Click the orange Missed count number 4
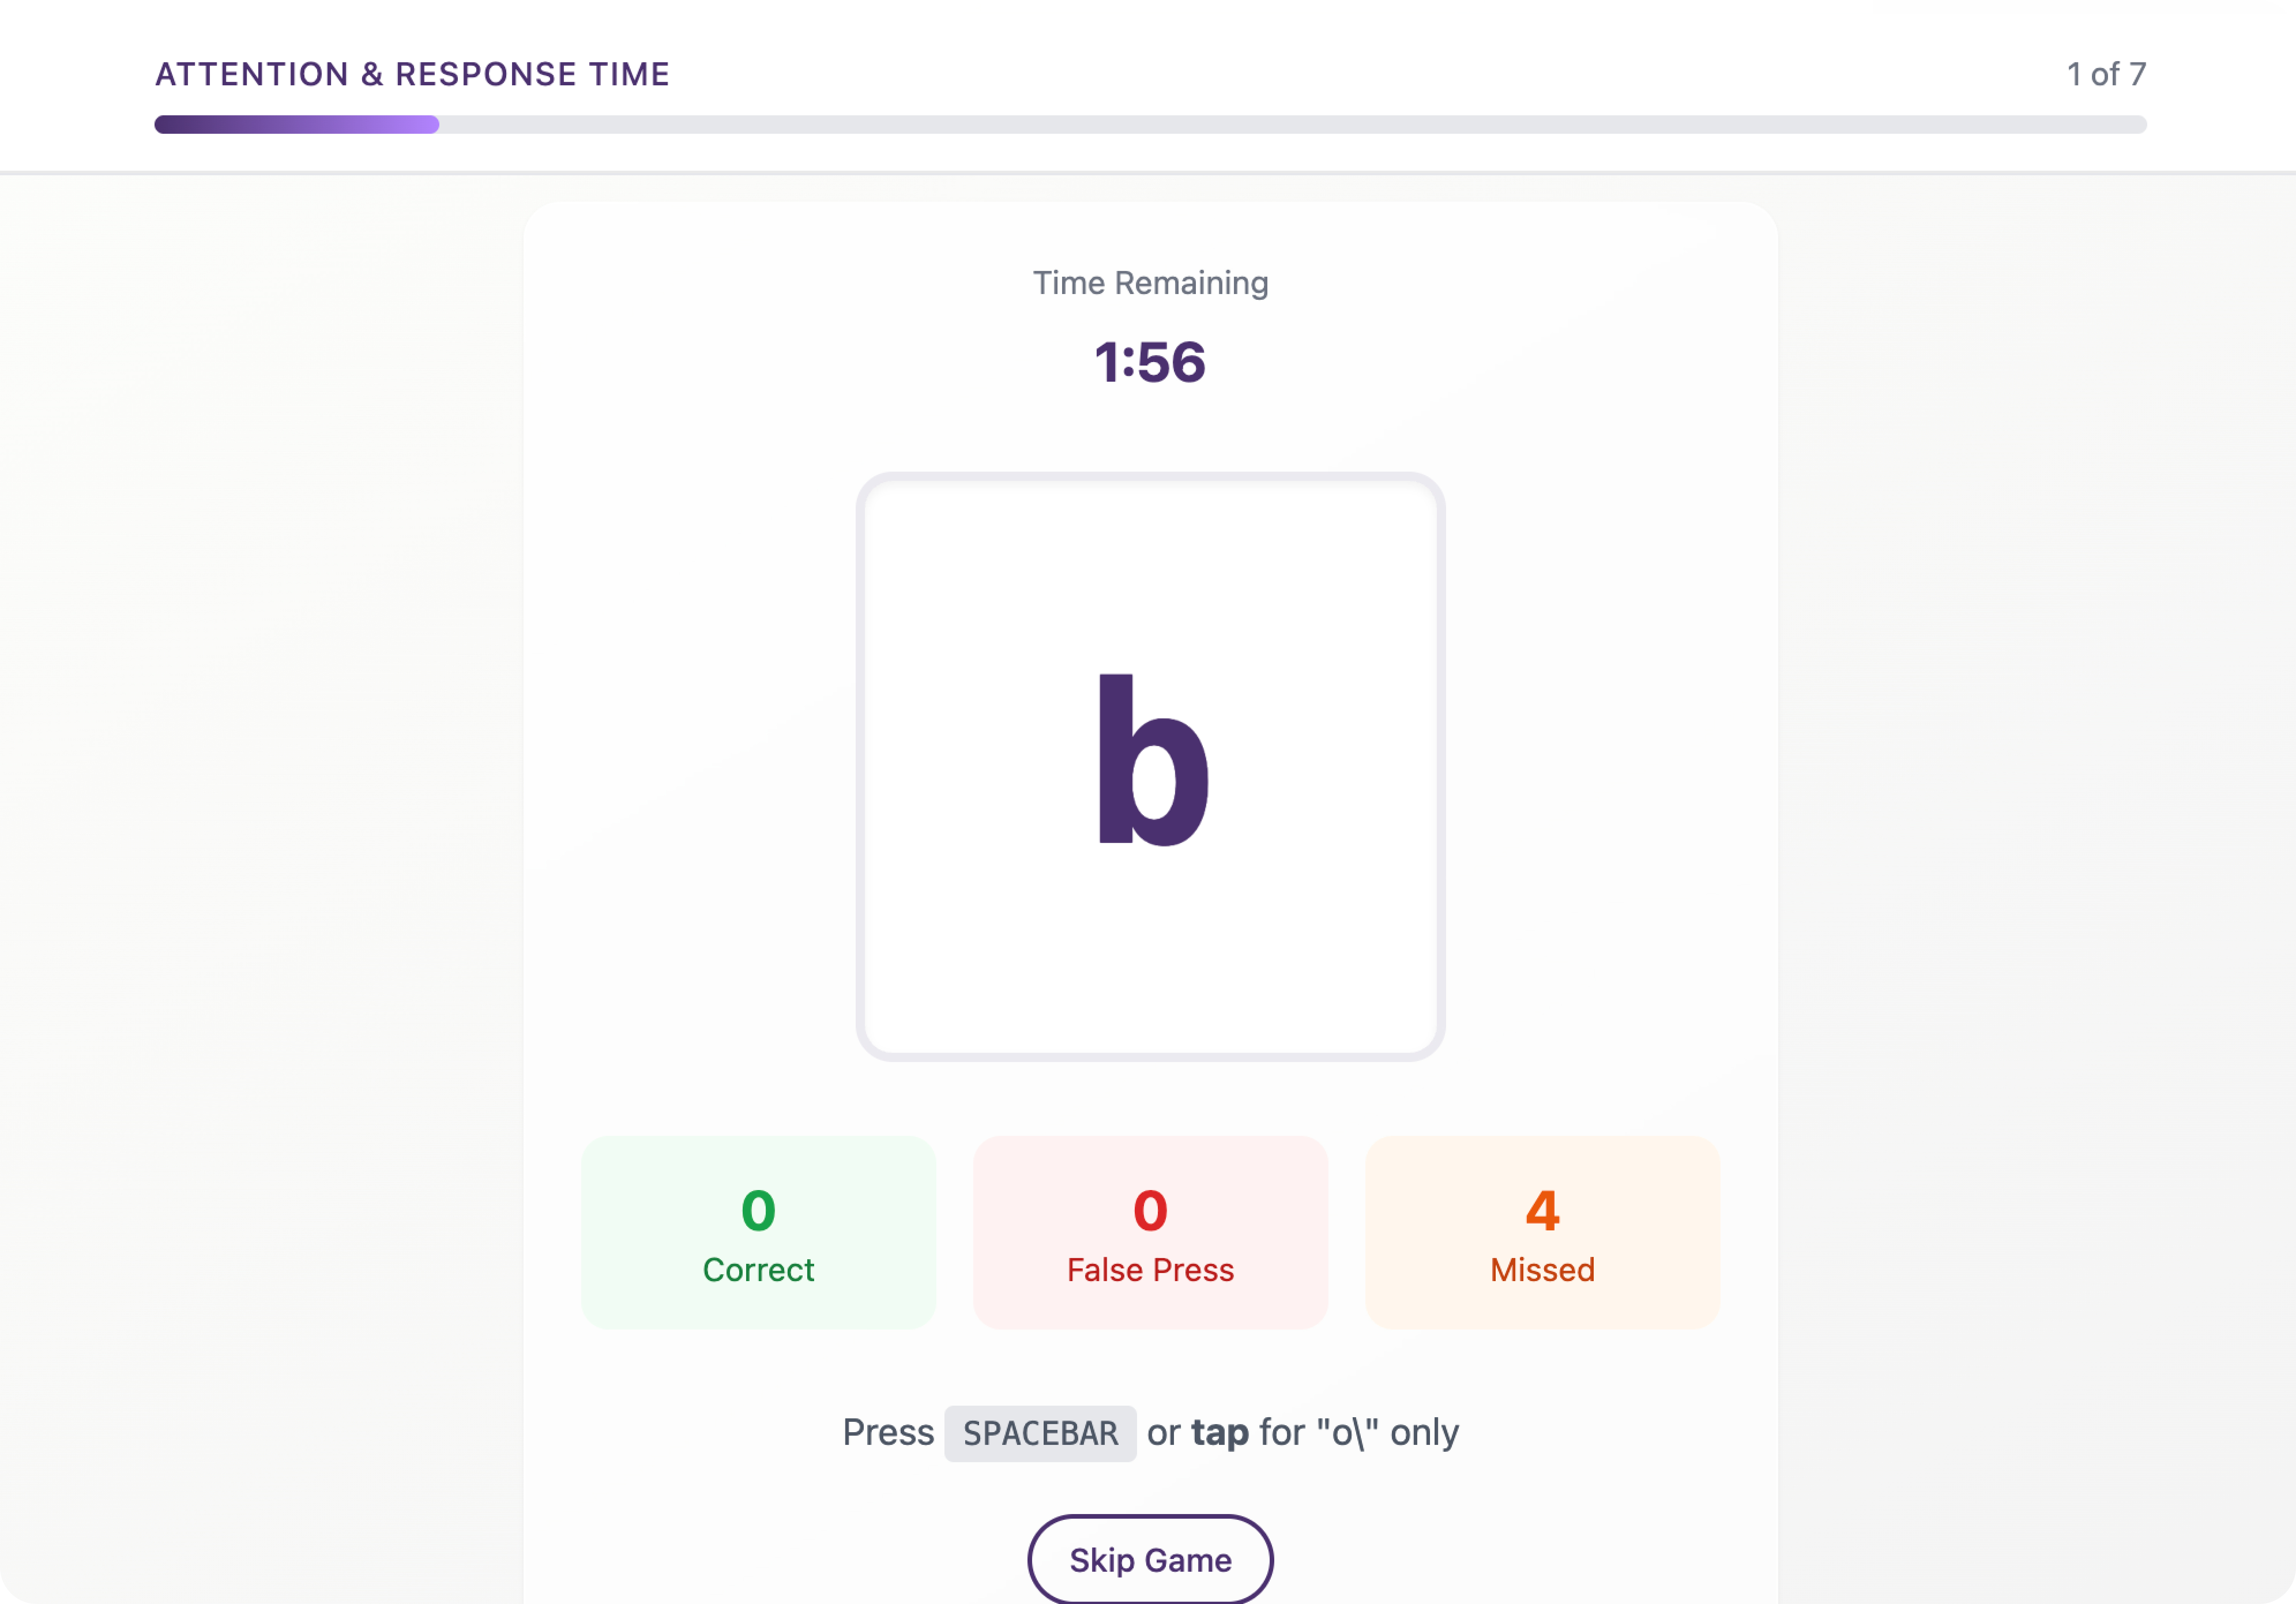Viewport: 2296px width, 1604px height. pyautogui.click(x=1542, y=1210)
